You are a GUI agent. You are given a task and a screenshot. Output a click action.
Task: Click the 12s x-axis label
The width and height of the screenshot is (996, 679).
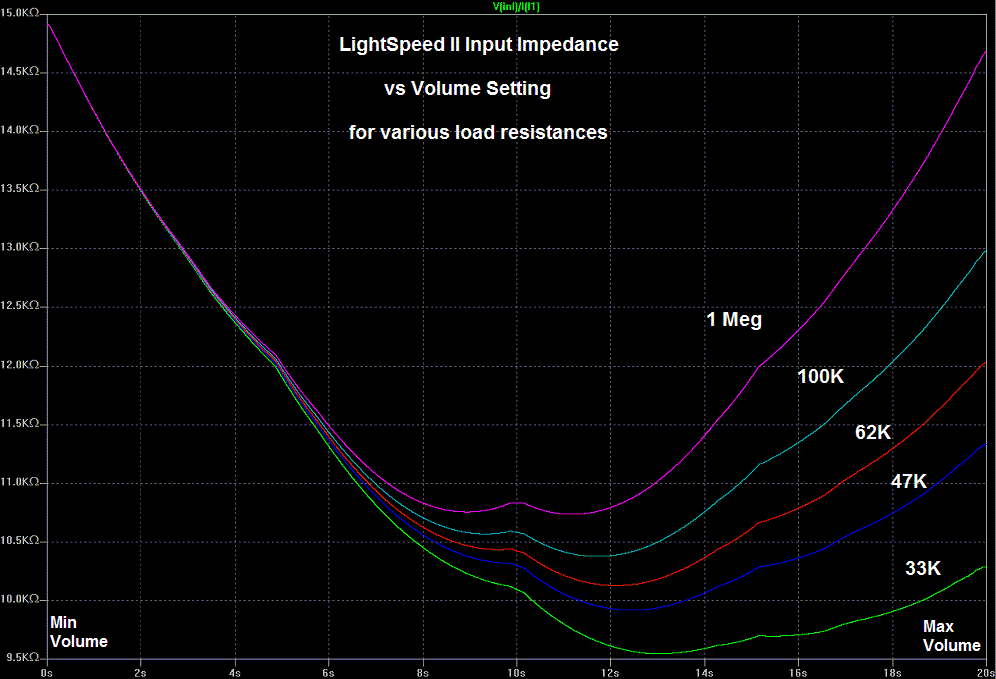[x=610, y=673]
